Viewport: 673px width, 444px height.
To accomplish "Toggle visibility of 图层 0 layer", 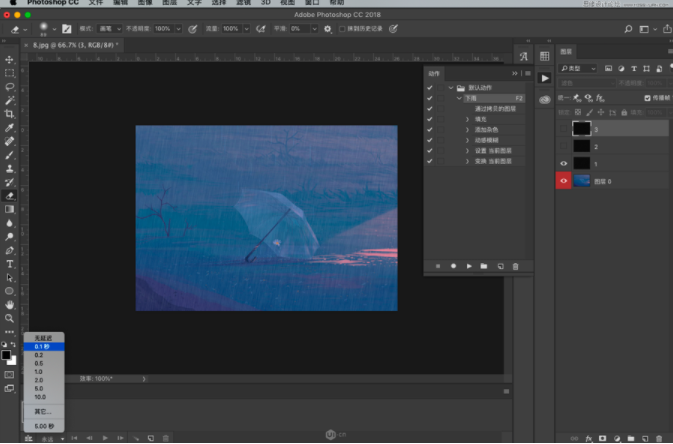I will pyautogui.click(x=564, y=181).
